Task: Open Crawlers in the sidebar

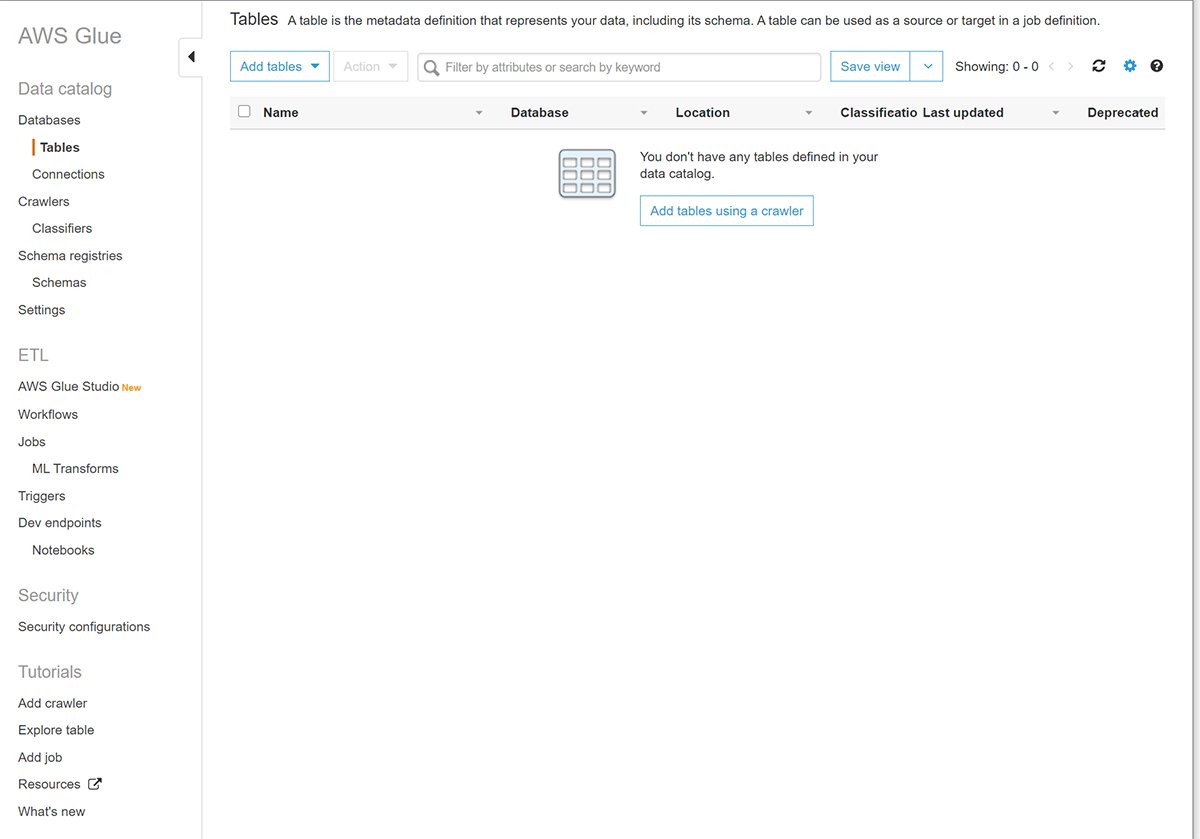Action: [44, 201]
